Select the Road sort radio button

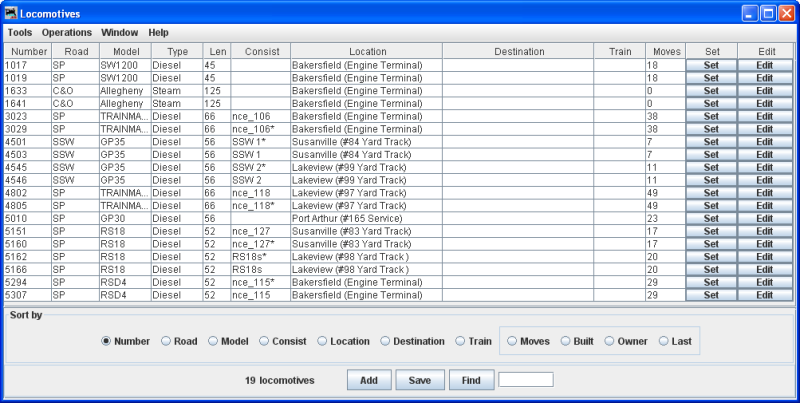[x=167, y=341]
